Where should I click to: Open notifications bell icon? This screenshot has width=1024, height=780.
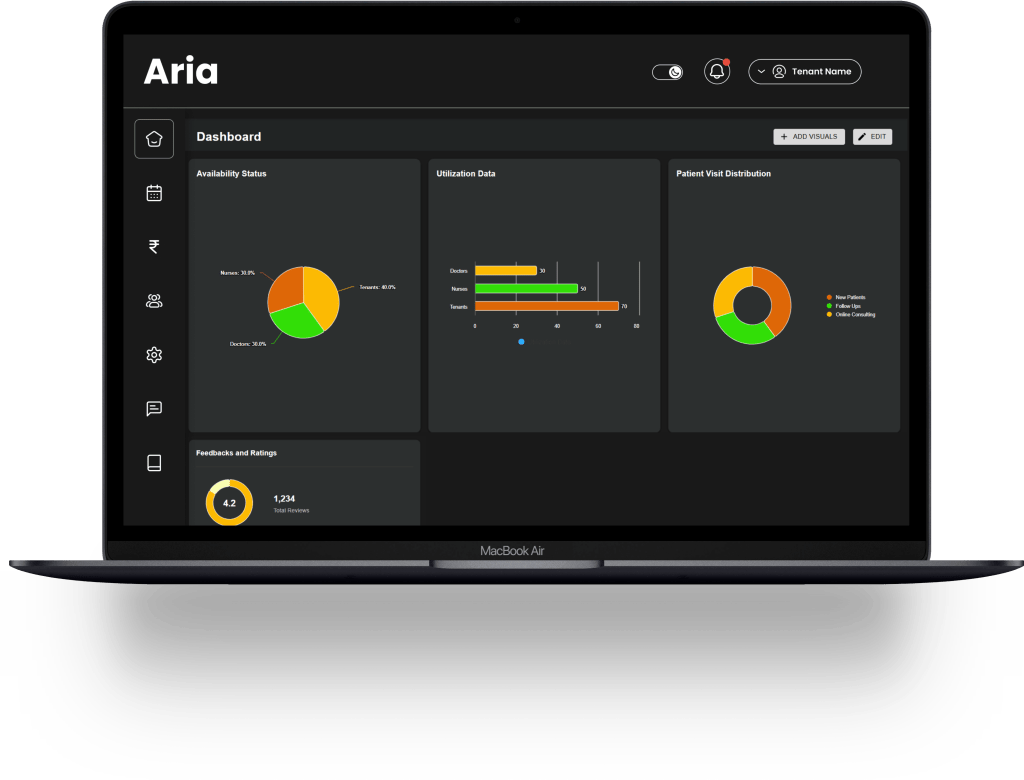click(716, 71)
